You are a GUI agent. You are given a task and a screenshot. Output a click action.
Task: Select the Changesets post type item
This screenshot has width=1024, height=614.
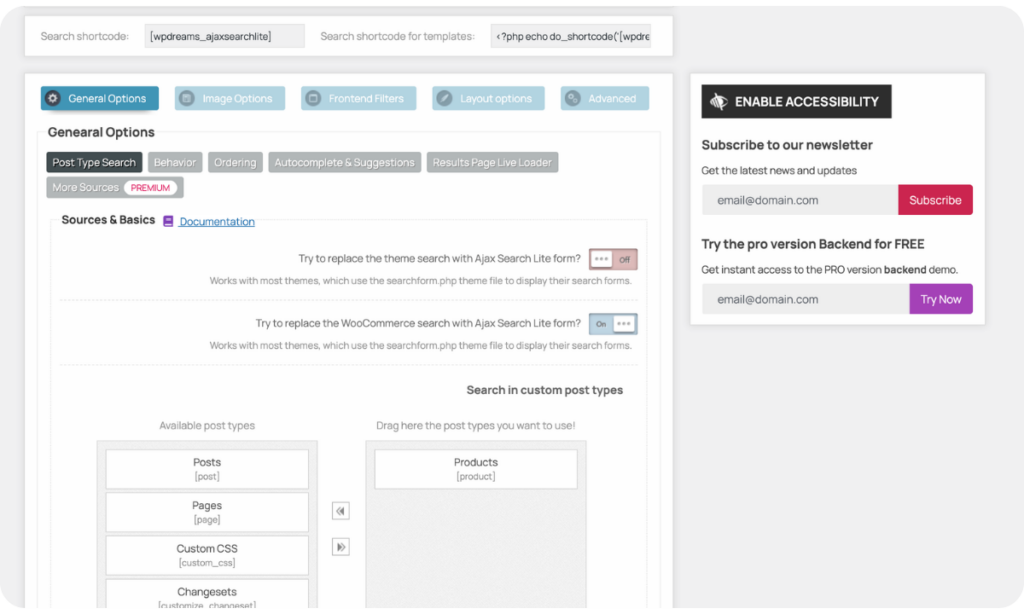[207, 594]
